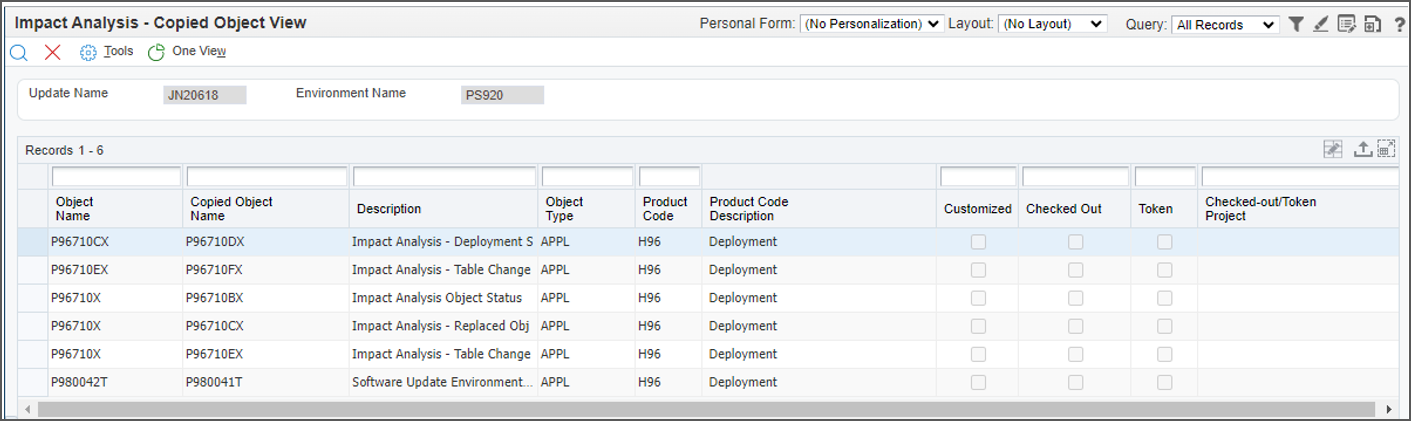Click the Description filter field

444,177
